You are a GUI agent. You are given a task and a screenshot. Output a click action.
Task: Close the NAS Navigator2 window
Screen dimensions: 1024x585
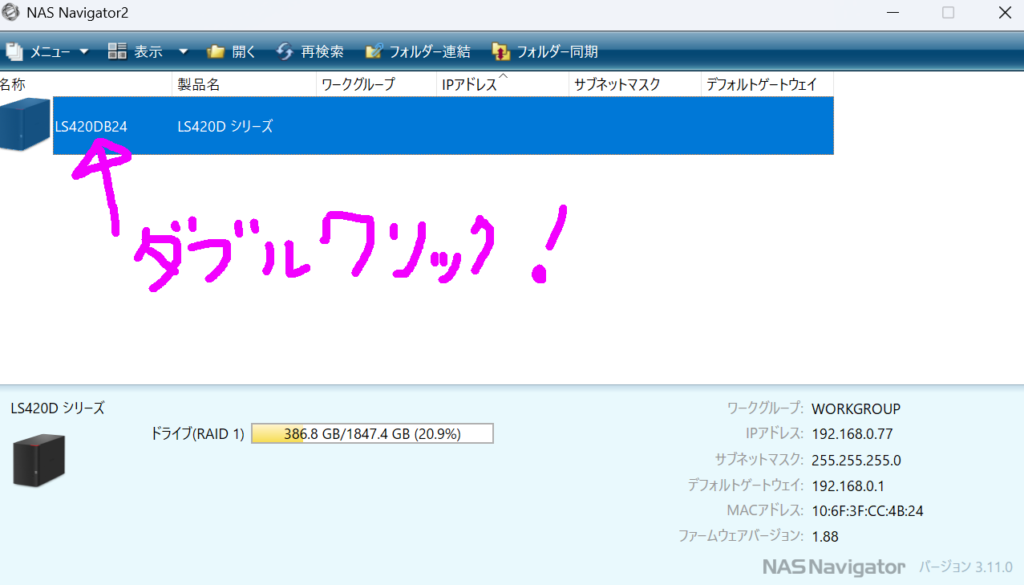[x=1005, y=12]
